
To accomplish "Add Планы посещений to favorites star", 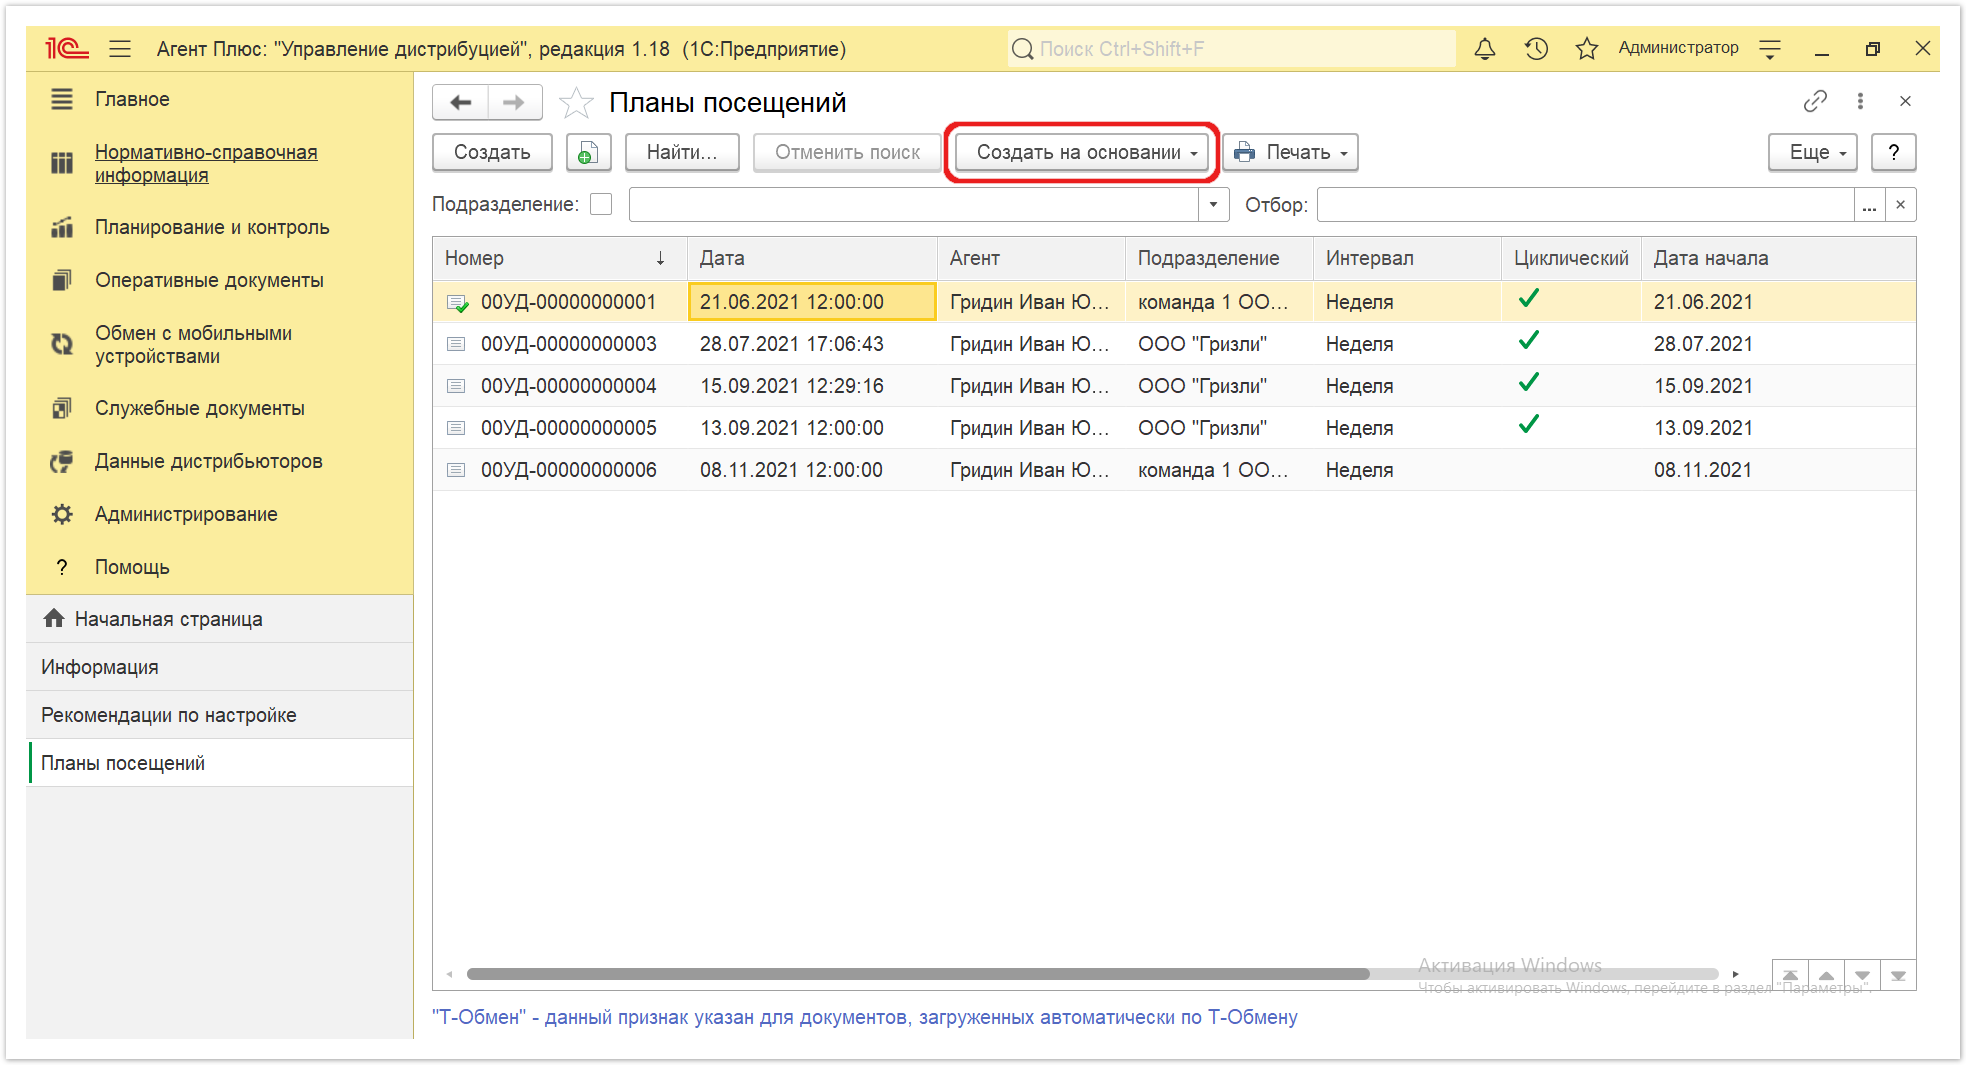I will pos(576,103).
